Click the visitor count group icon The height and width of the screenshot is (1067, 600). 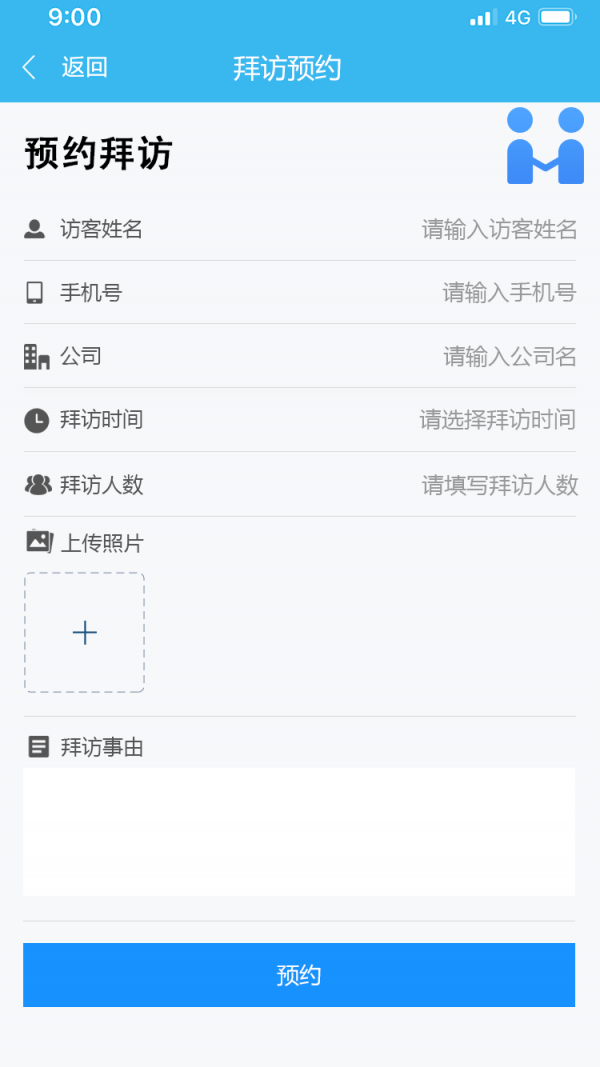37,485
